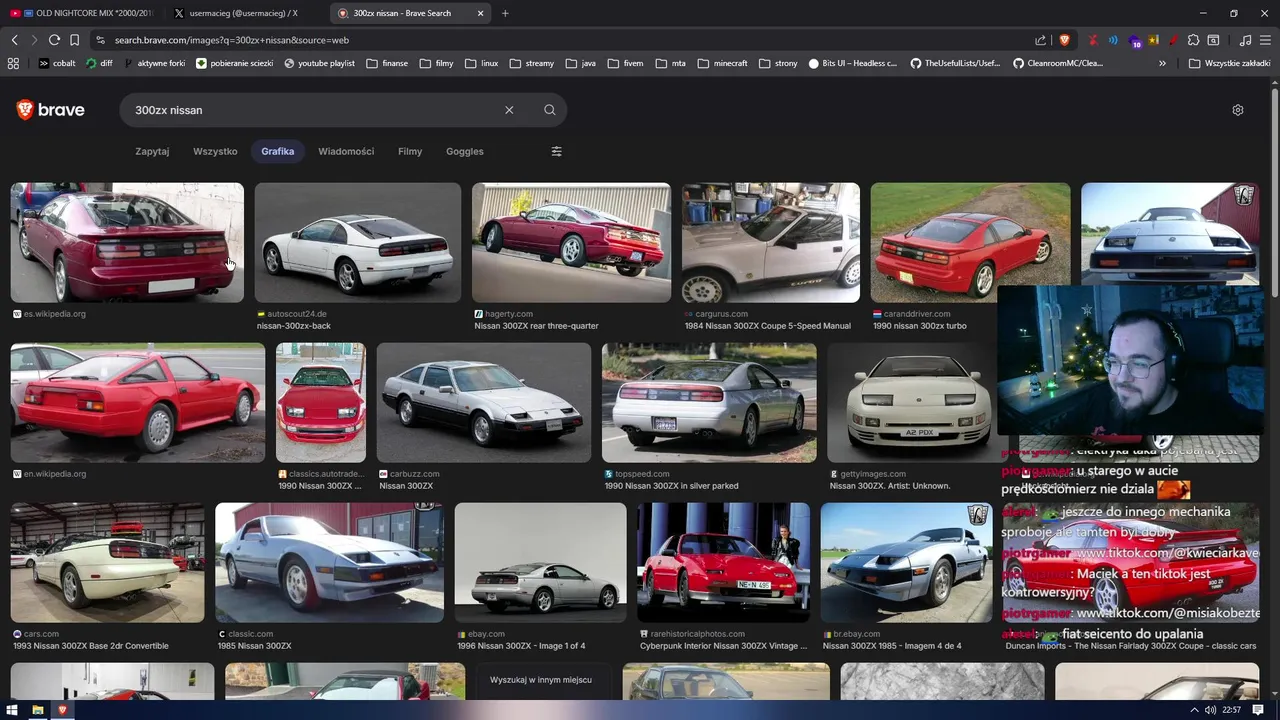
Task: Open the apps grid icon in bookmarks bar
Action: point(13,63)
